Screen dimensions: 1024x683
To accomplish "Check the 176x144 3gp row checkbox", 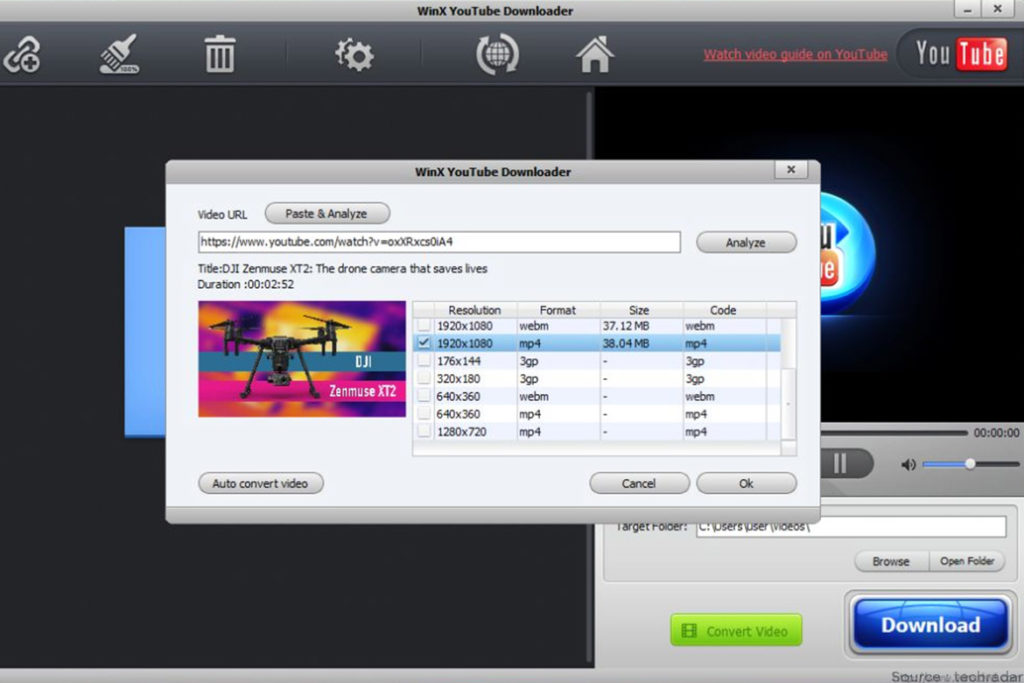I will pyautogui.click(x=424, y=360).
